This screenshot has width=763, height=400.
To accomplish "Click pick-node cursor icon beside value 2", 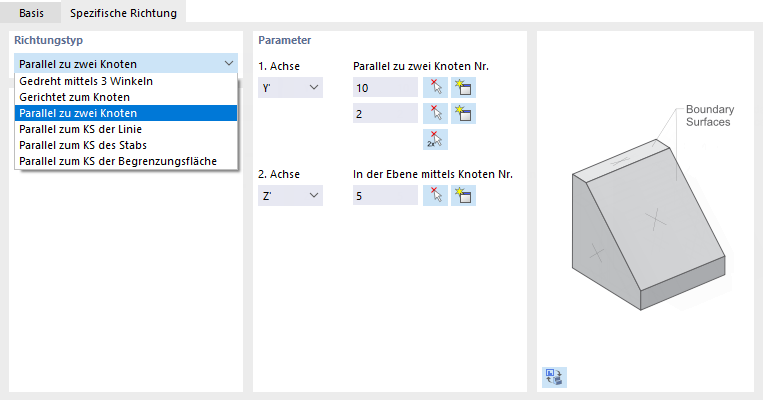I will pos(435,113).
